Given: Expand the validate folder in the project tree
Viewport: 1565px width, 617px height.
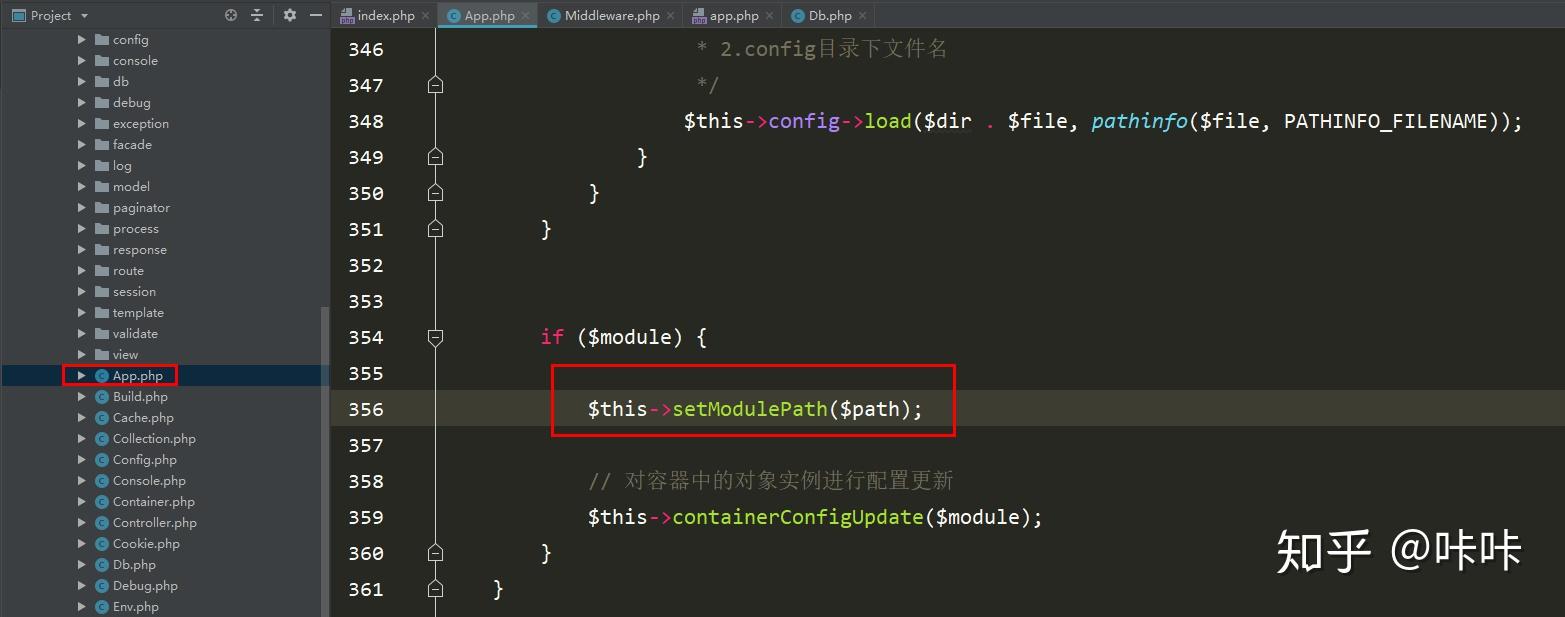Looking at the screenshot, I should (x=82, y=333).
